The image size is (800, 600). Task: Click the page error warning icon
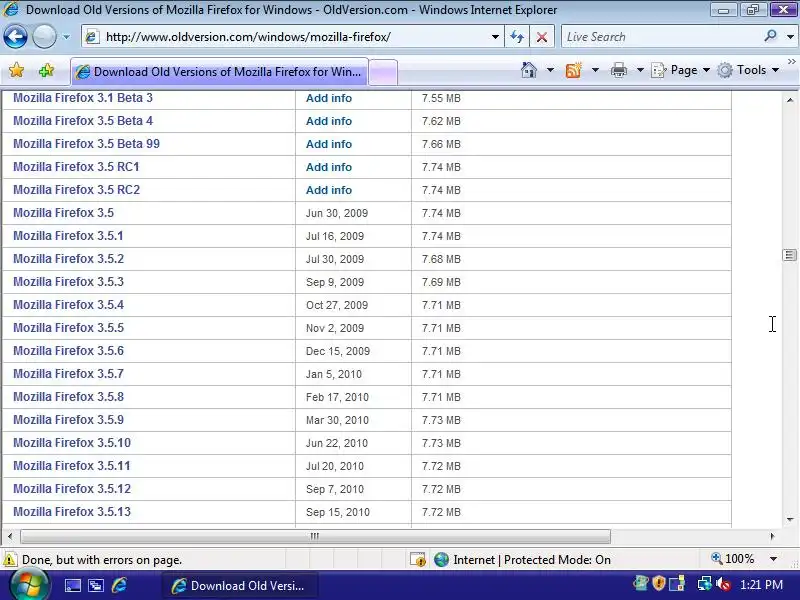click(x=10, y=560)
